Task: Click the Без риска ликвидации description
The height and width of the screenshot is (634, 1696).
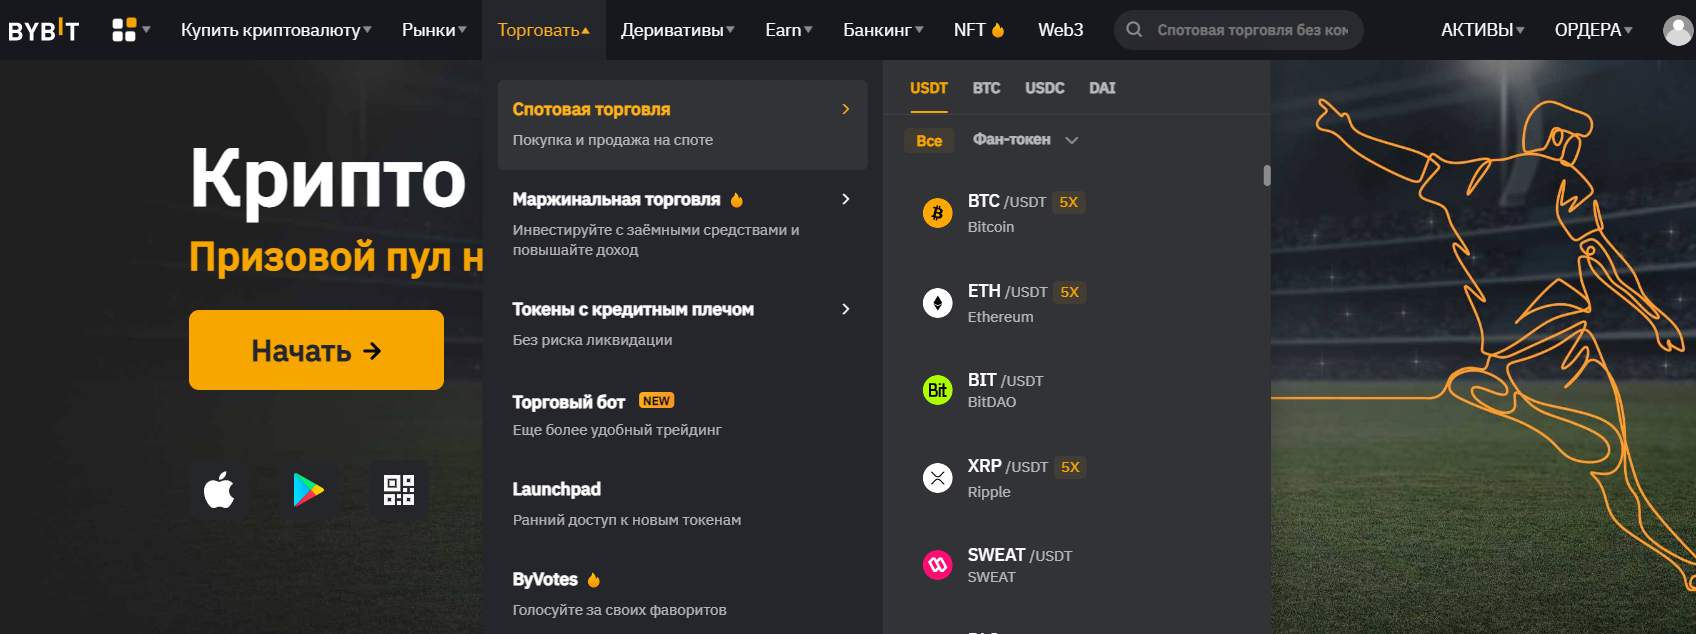Action: 592,340
